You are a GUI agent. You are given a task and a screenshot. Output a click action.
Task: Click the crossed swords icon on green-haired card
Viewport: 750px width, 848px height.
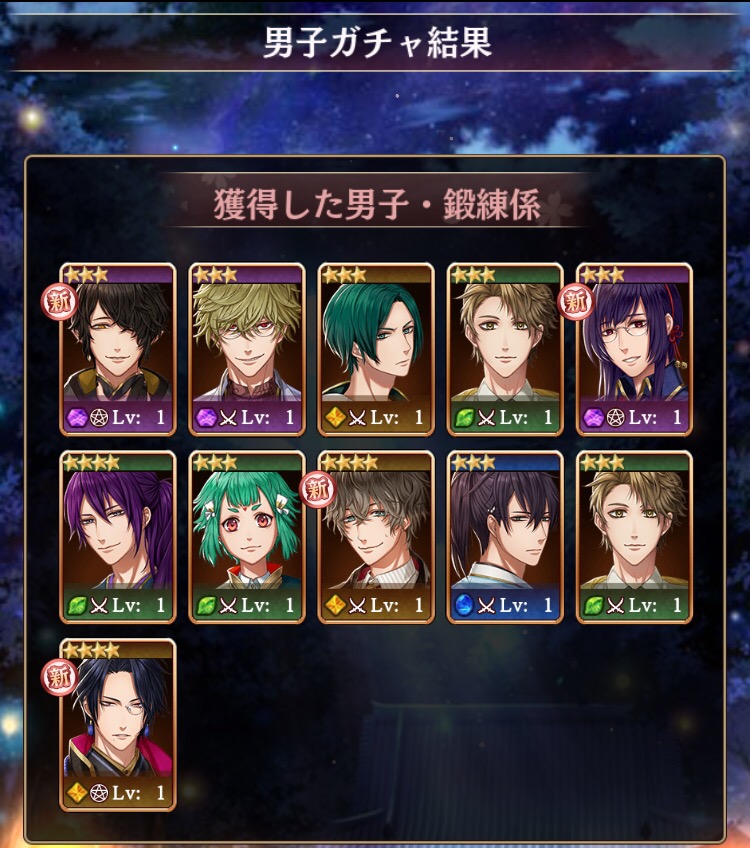pyautogui.click(x=228, y=606)
